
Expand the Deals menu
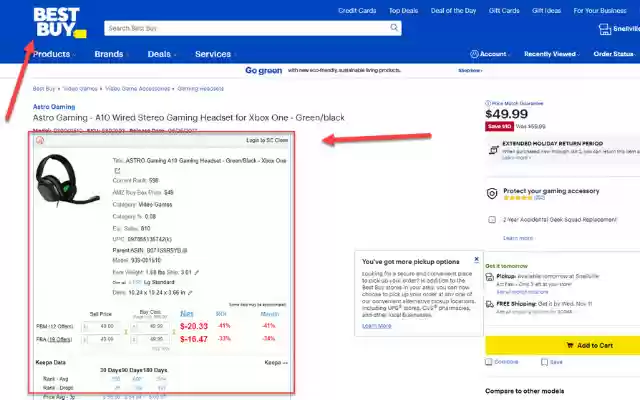click(162, 54)
